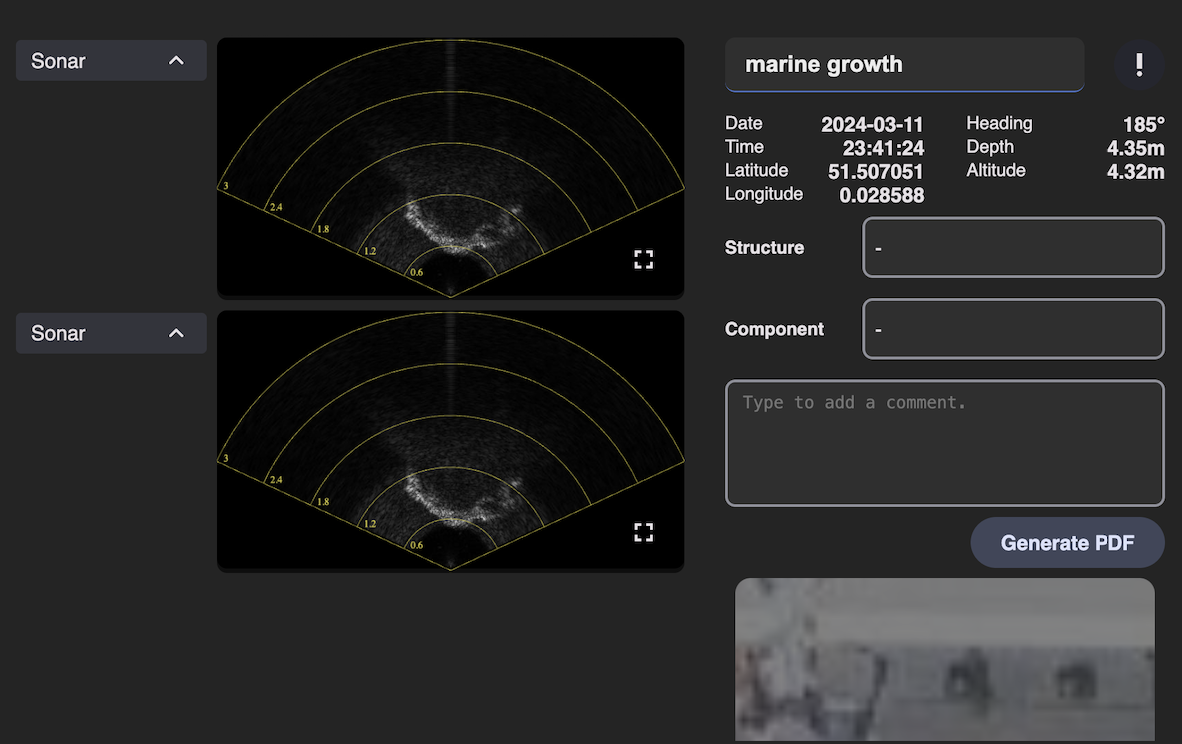Select the longitude value 0.028588
This screenshot has width=1182, height=744.
882,195
